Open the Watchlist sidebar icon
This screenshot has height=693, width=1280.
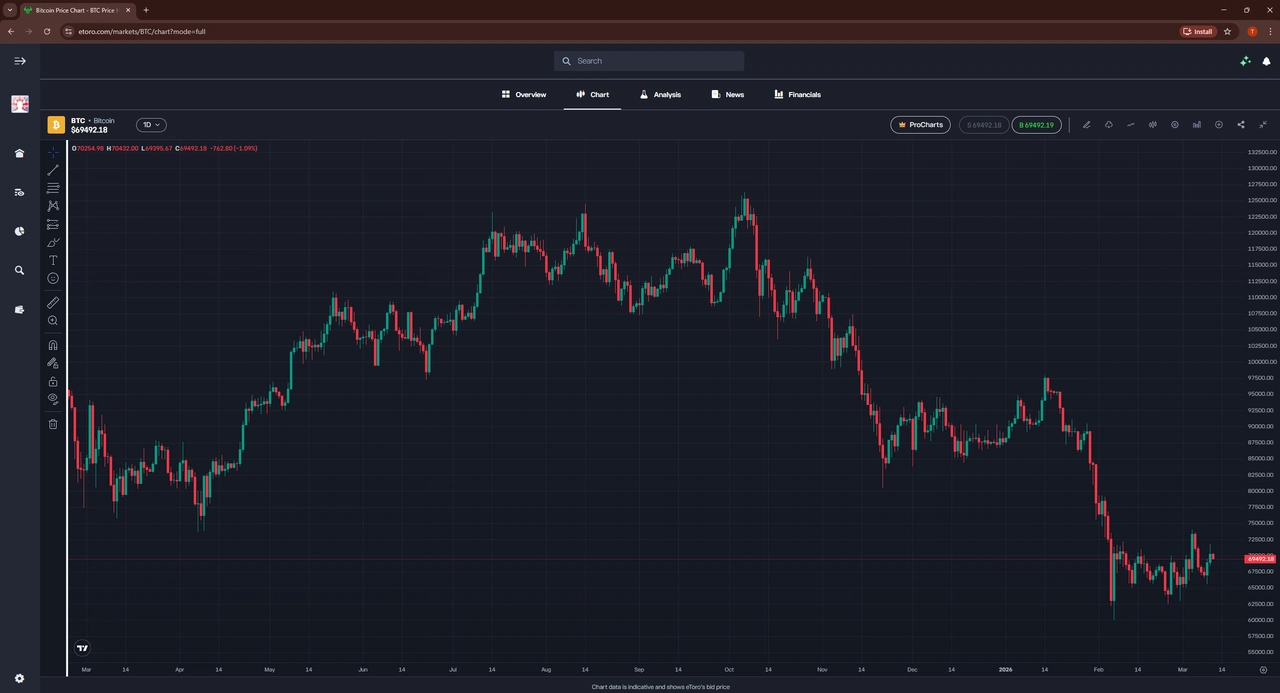[19, 192]
